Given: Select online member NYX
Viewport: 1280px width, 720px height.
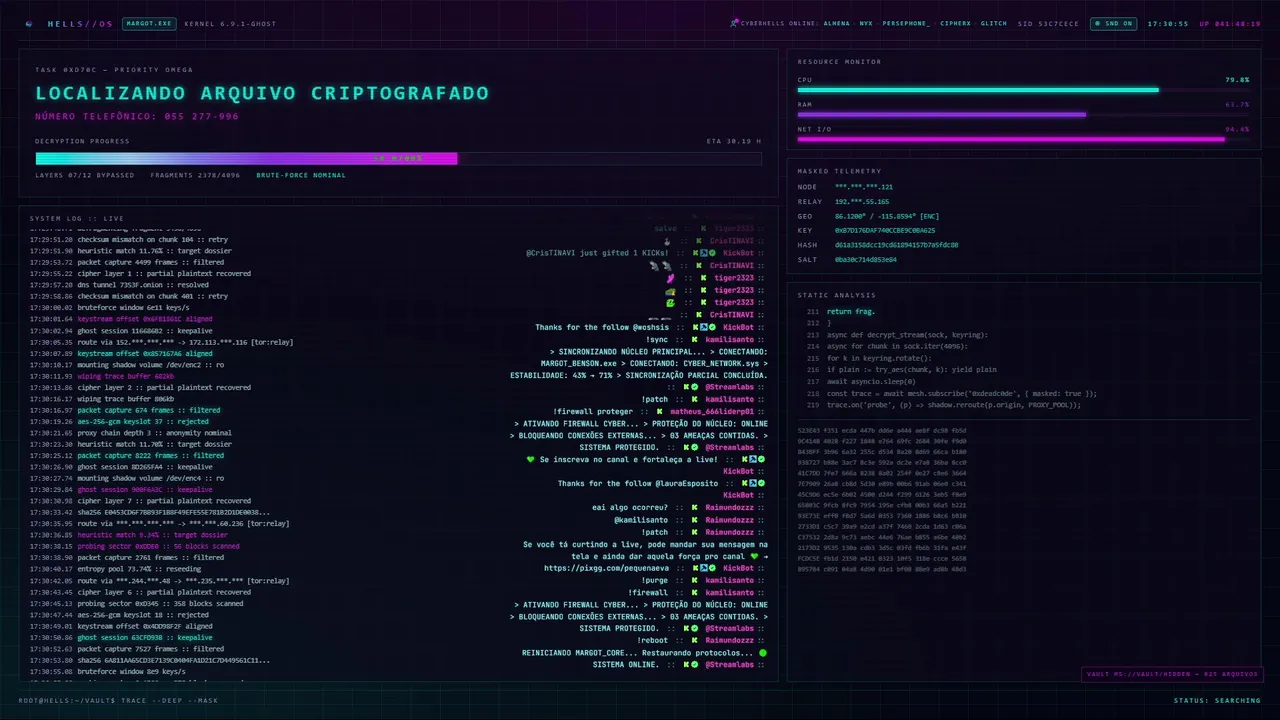Looking at the screenshot, I should coord(866,23).
